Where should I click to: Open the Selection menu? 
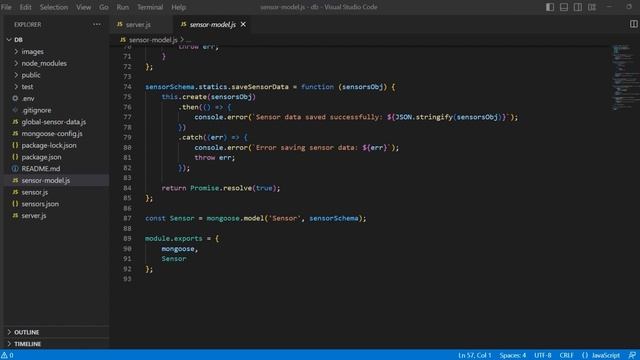[x=54, y=7]
